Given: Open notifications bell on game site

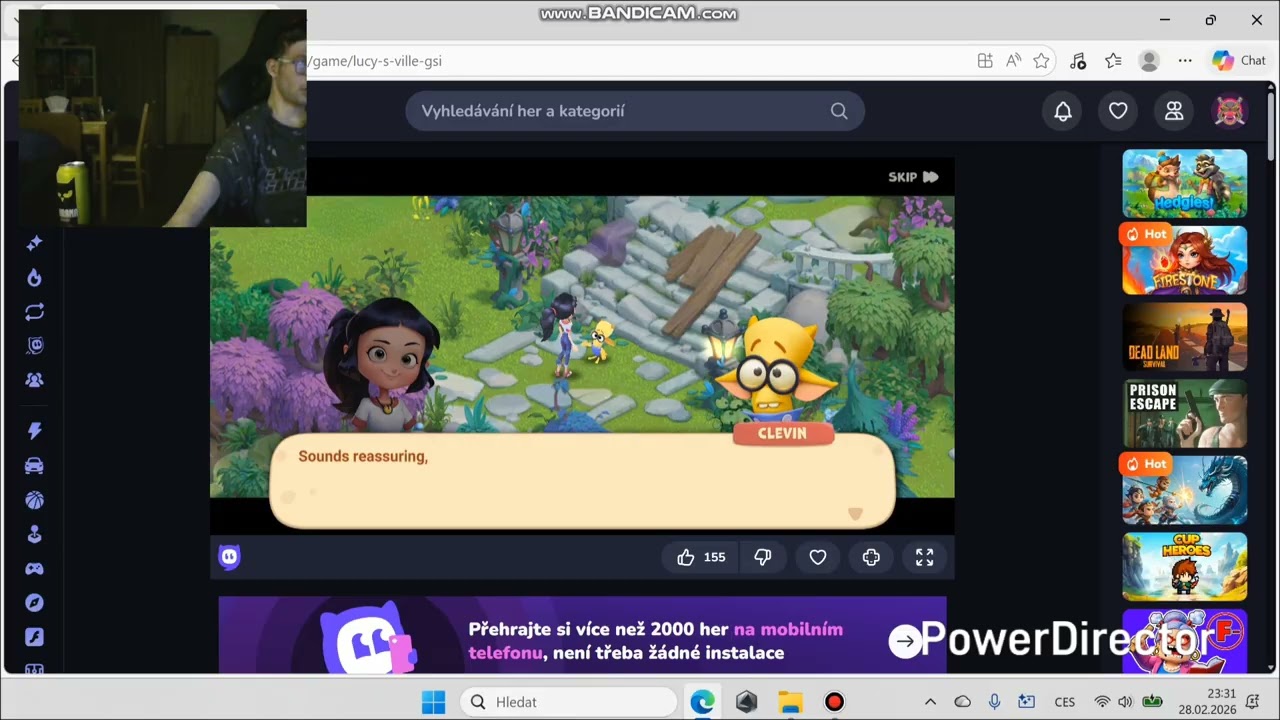Looking at the screenshot, I should 1063,111.
